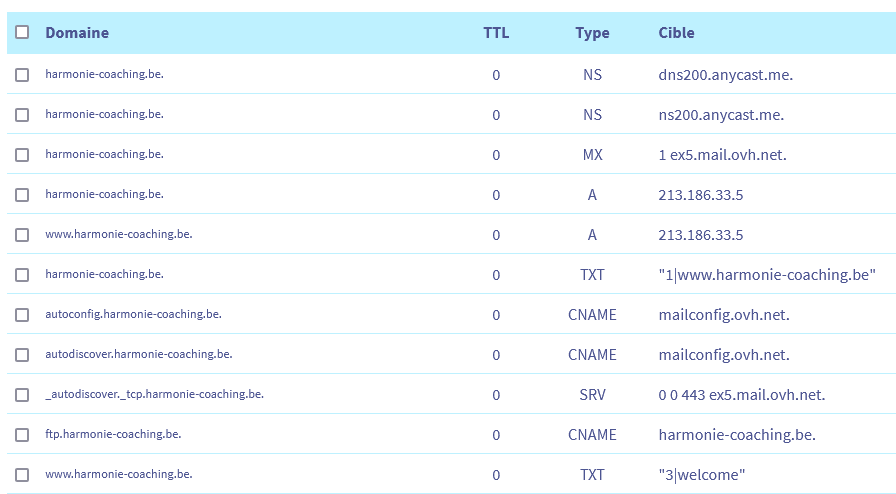
Task: Tick the MX record row checkbox
Action: coord(22,155)
